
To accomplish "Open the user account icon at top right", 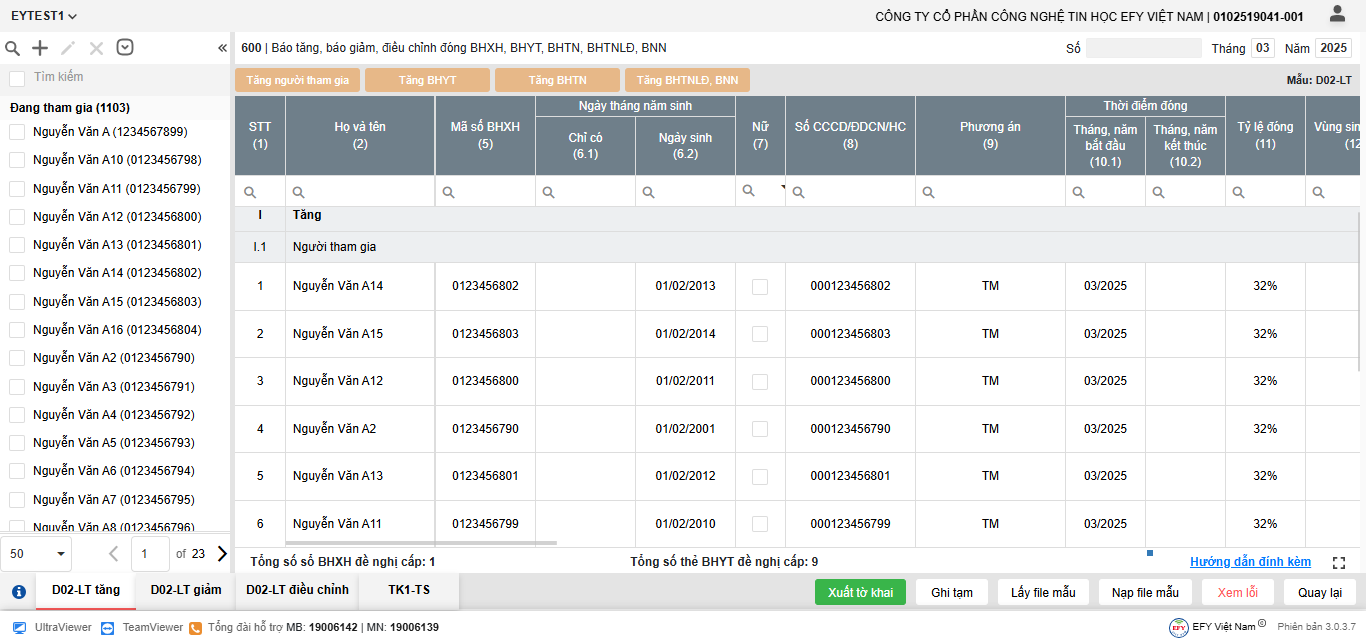I will click(x=1337, y=14).
